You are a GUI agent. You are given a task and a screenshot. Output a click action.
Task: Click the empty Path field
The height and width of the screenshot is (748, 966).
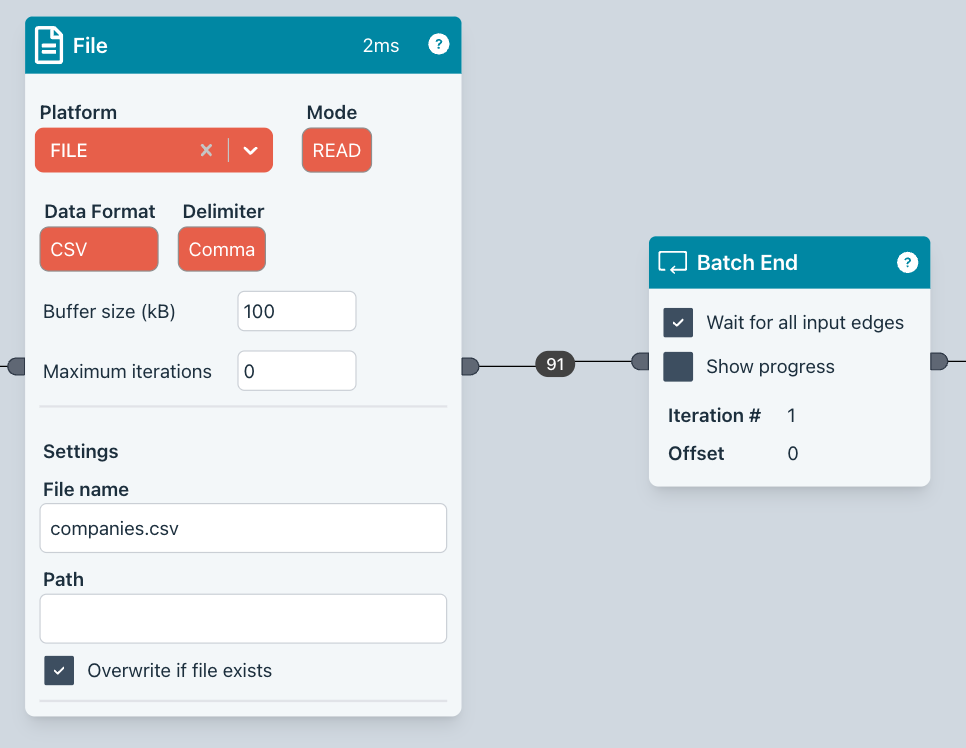tap(243, 619)
